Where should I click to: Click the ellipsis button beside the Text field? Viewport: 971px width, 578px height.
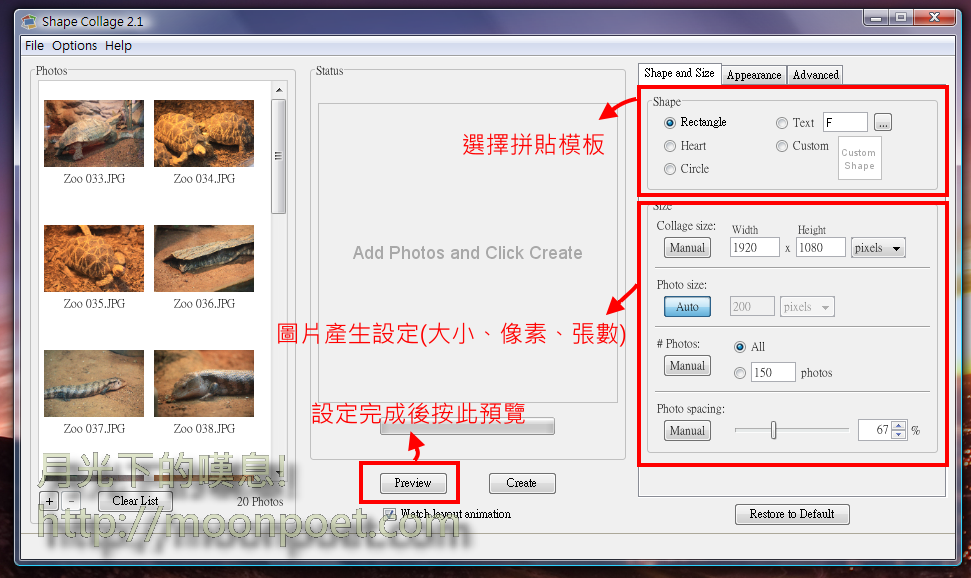tap(882, 123)
